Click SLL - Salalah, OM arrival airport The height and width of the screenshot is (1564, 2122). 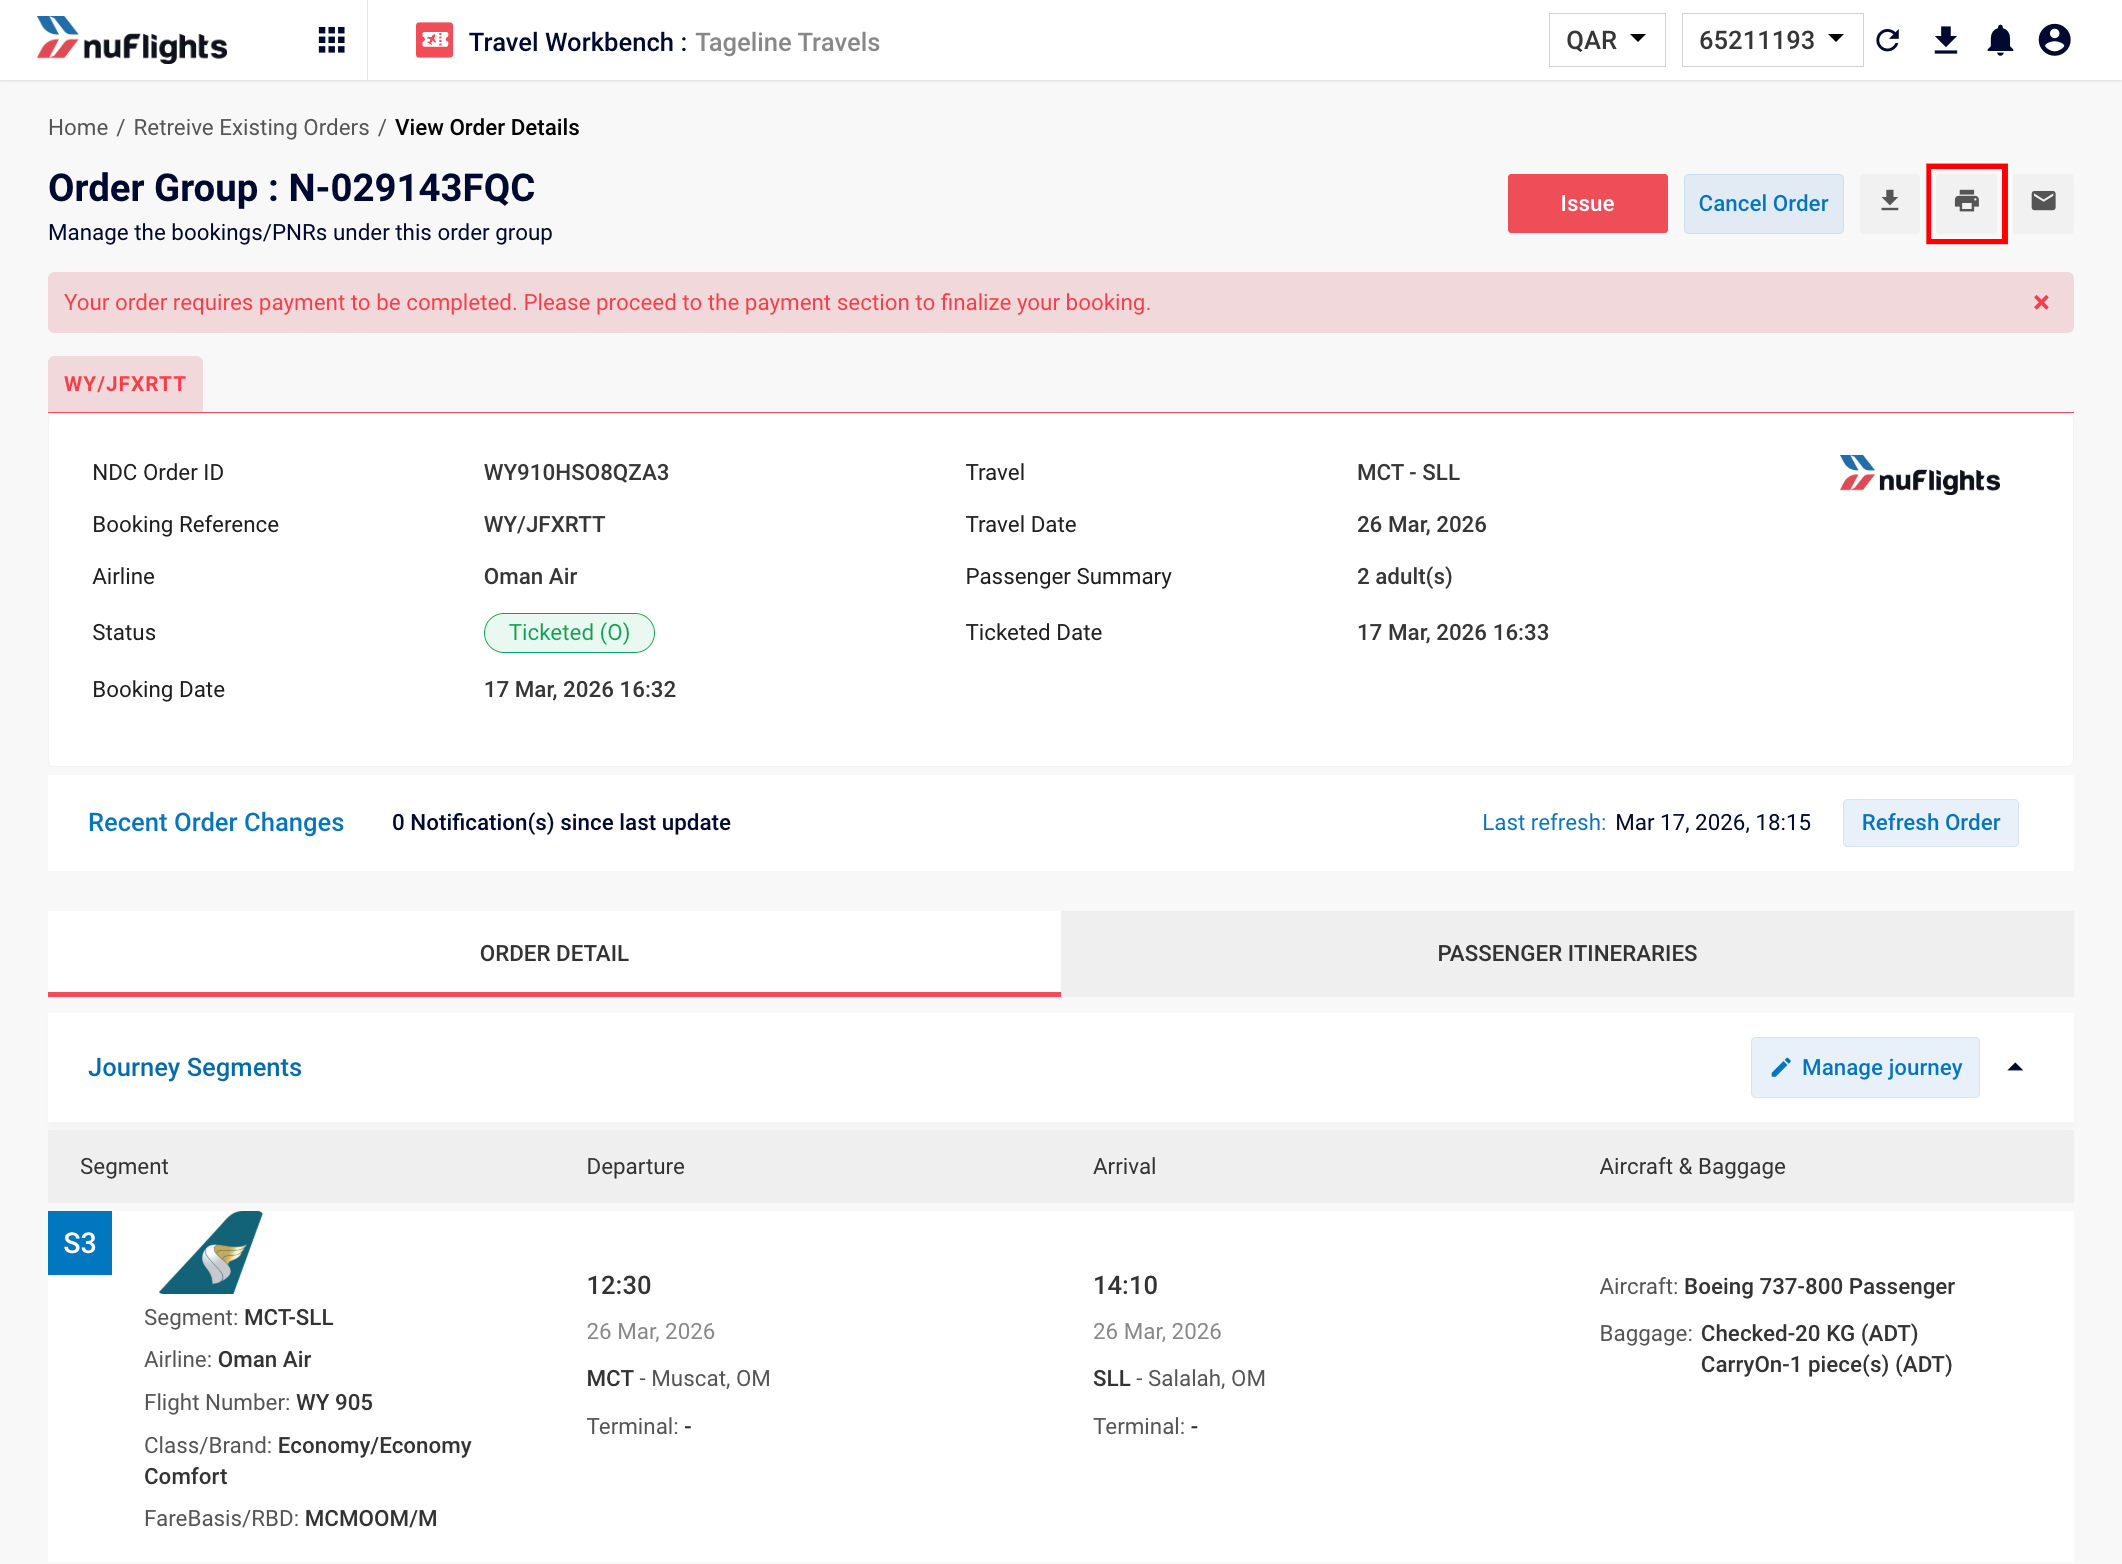click(1179, 1378)
